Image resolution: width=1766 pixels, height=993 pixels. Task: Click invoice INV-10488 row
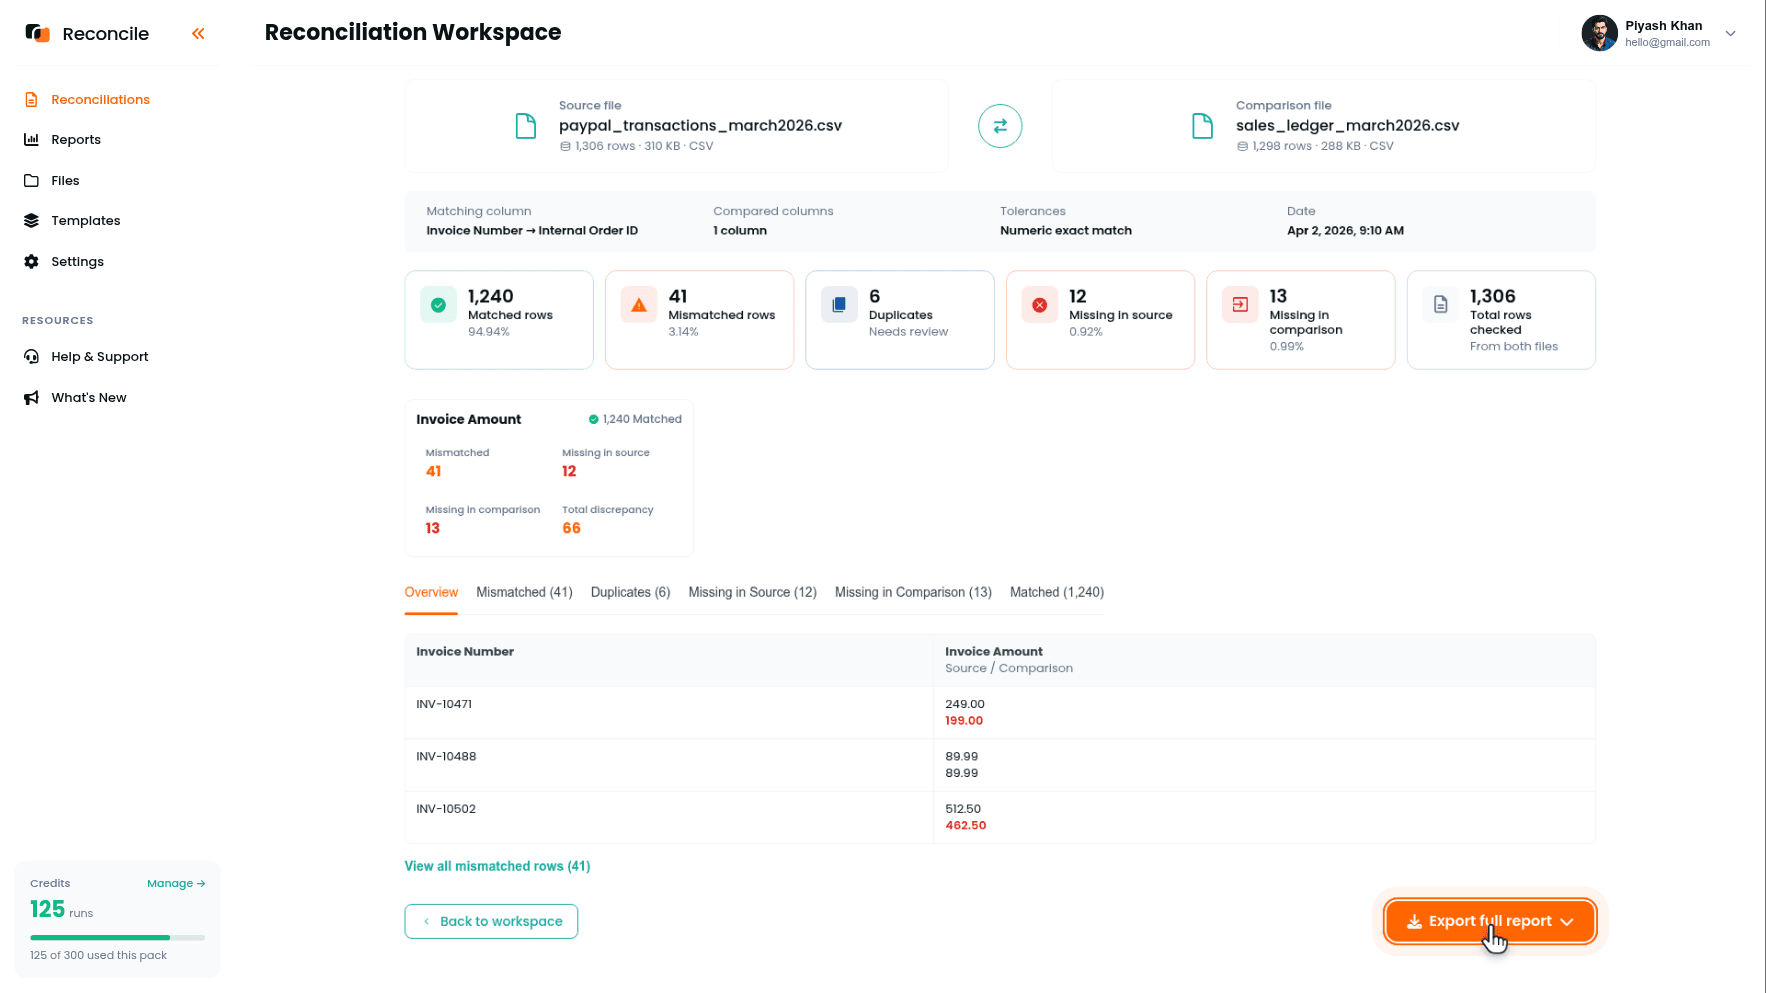pos(1000,765)
